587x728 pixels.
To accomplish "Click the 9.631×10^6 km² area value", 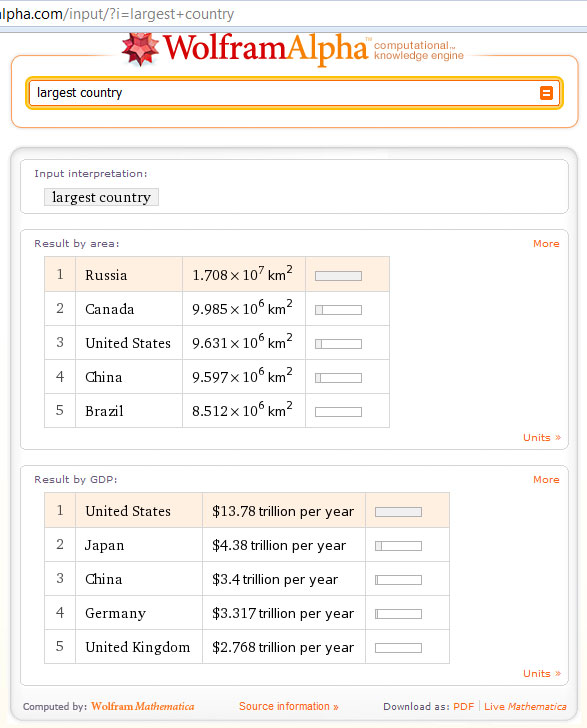I will pyautogui.click(x=242, y=342).
